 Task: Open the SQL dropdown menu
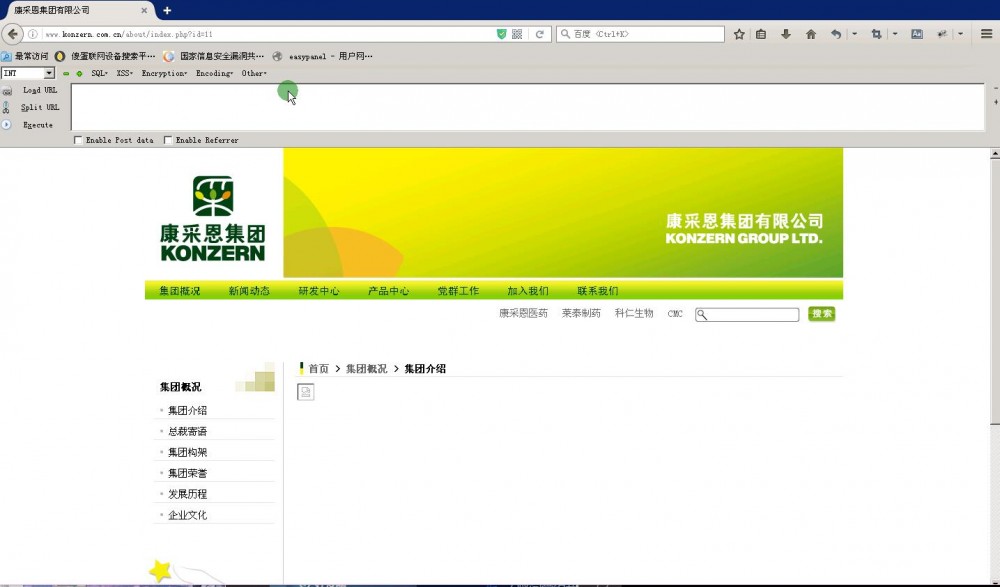click(x=99, y=73)
